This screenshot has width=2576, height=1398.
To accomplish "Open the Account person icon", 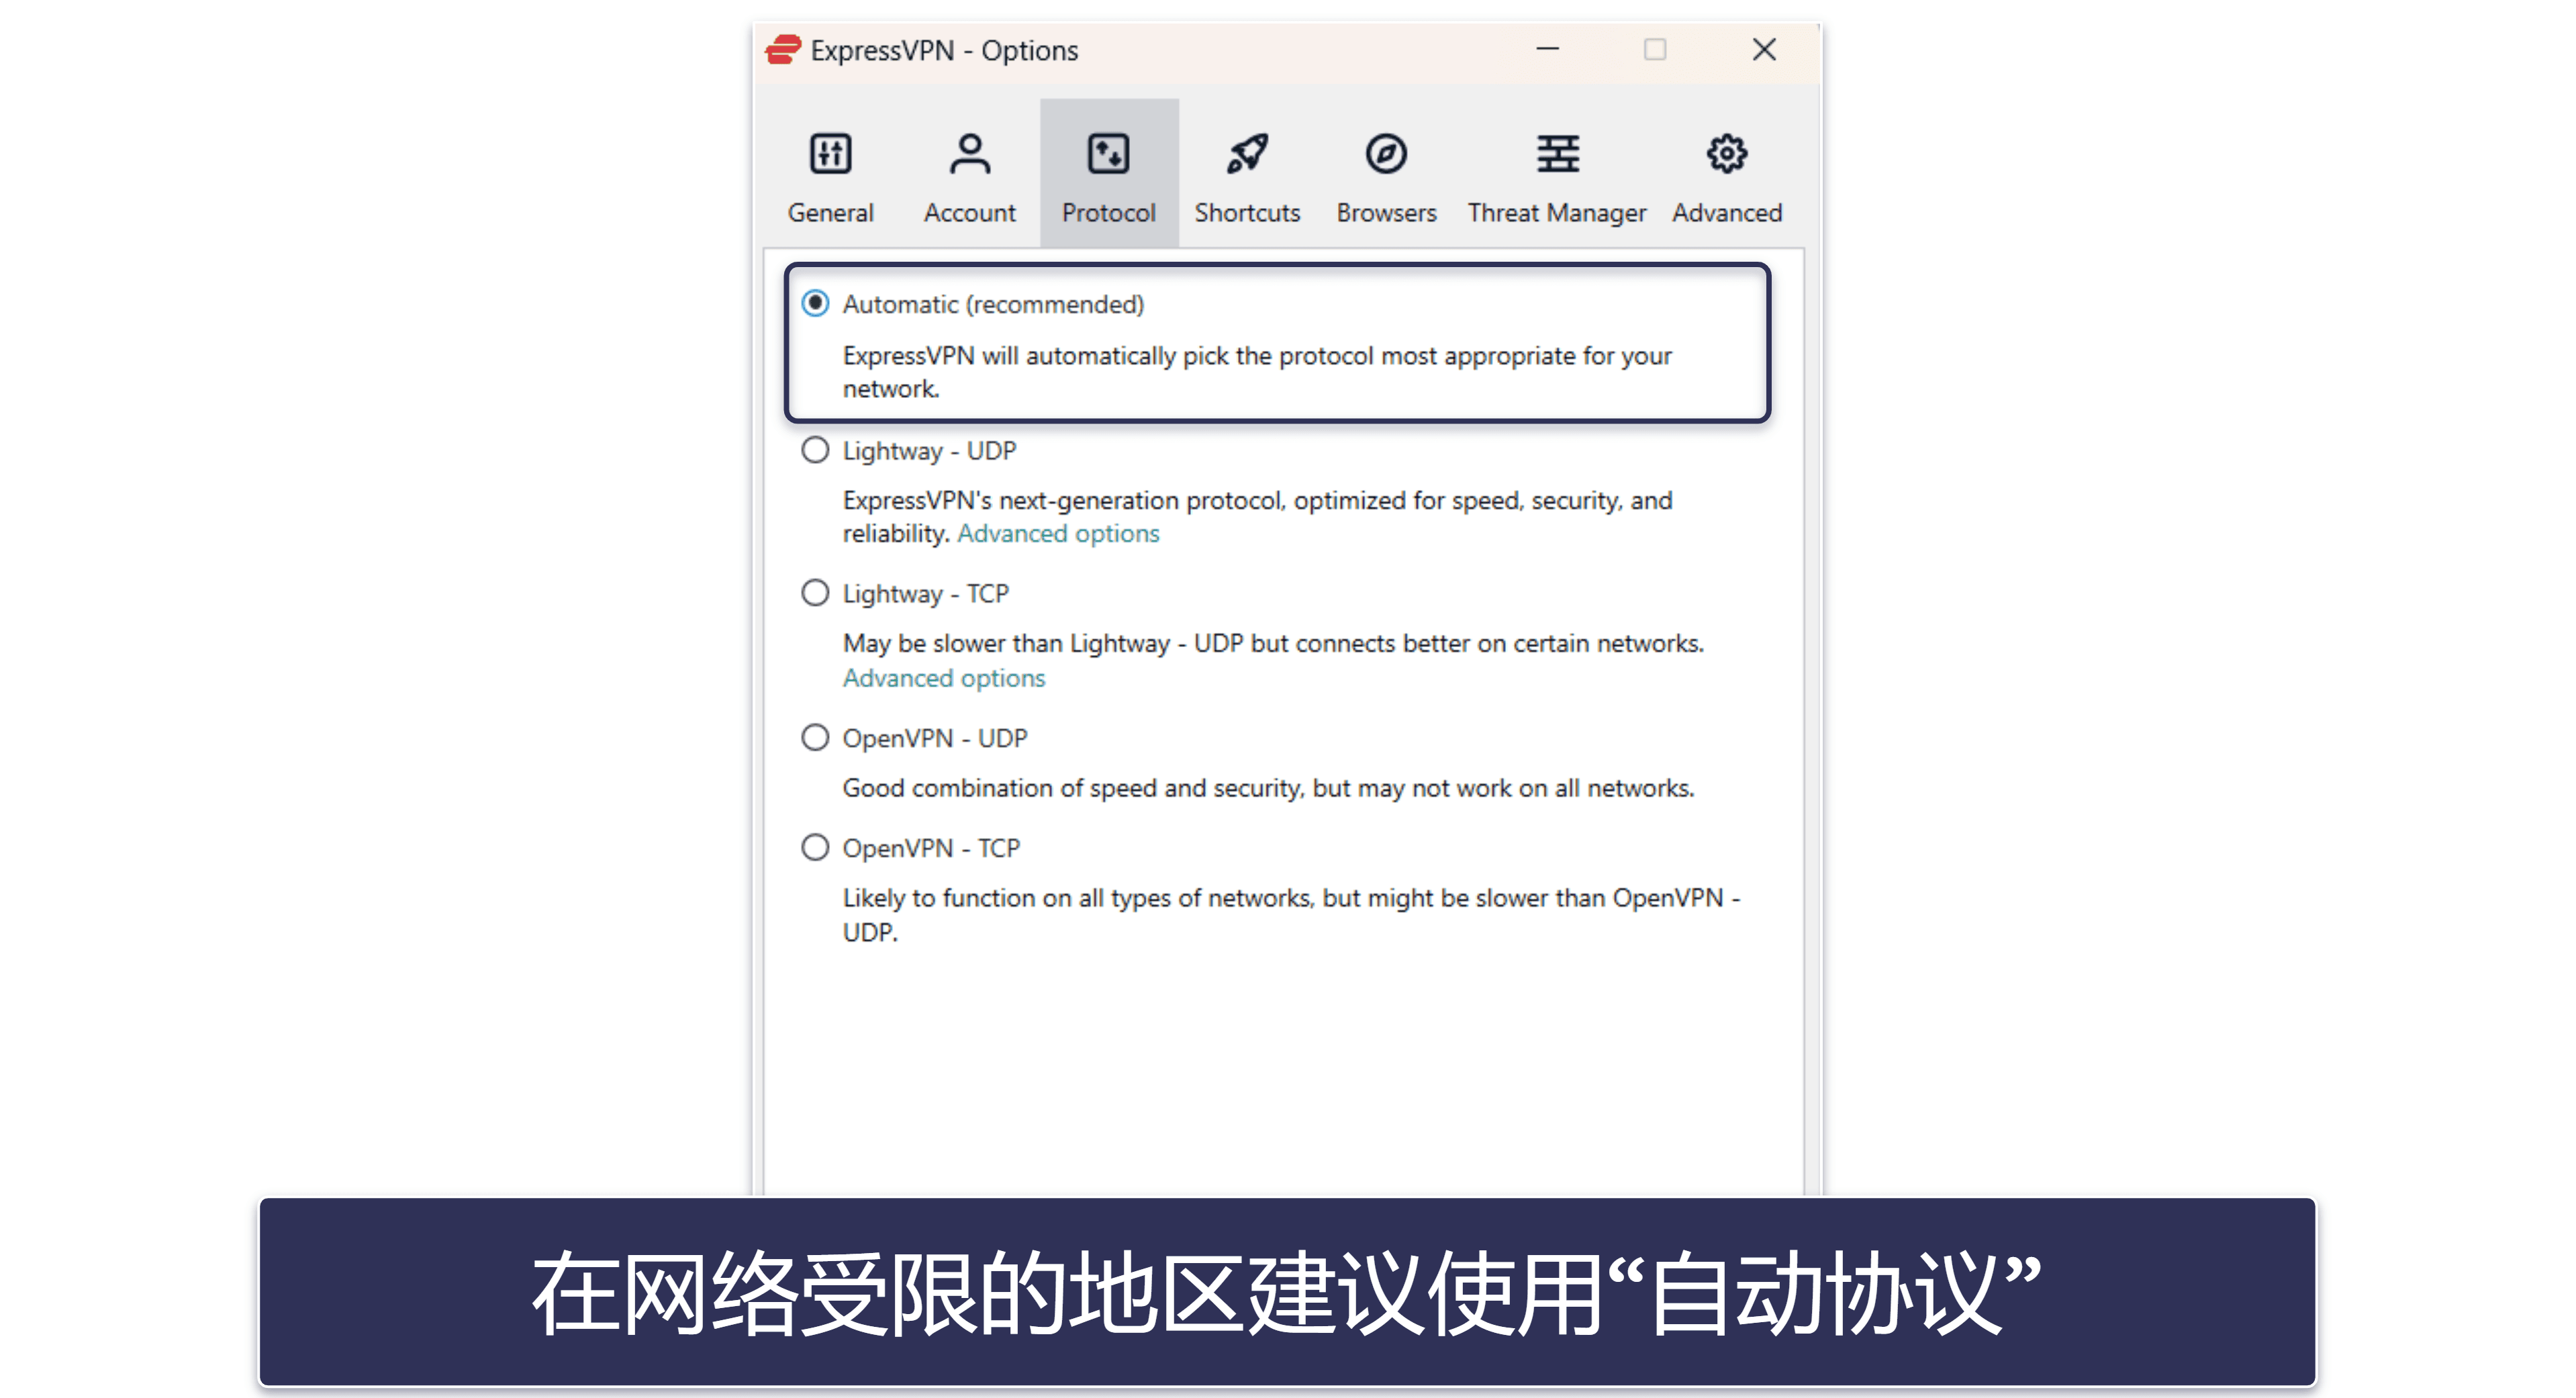I will tap(969, 154).
